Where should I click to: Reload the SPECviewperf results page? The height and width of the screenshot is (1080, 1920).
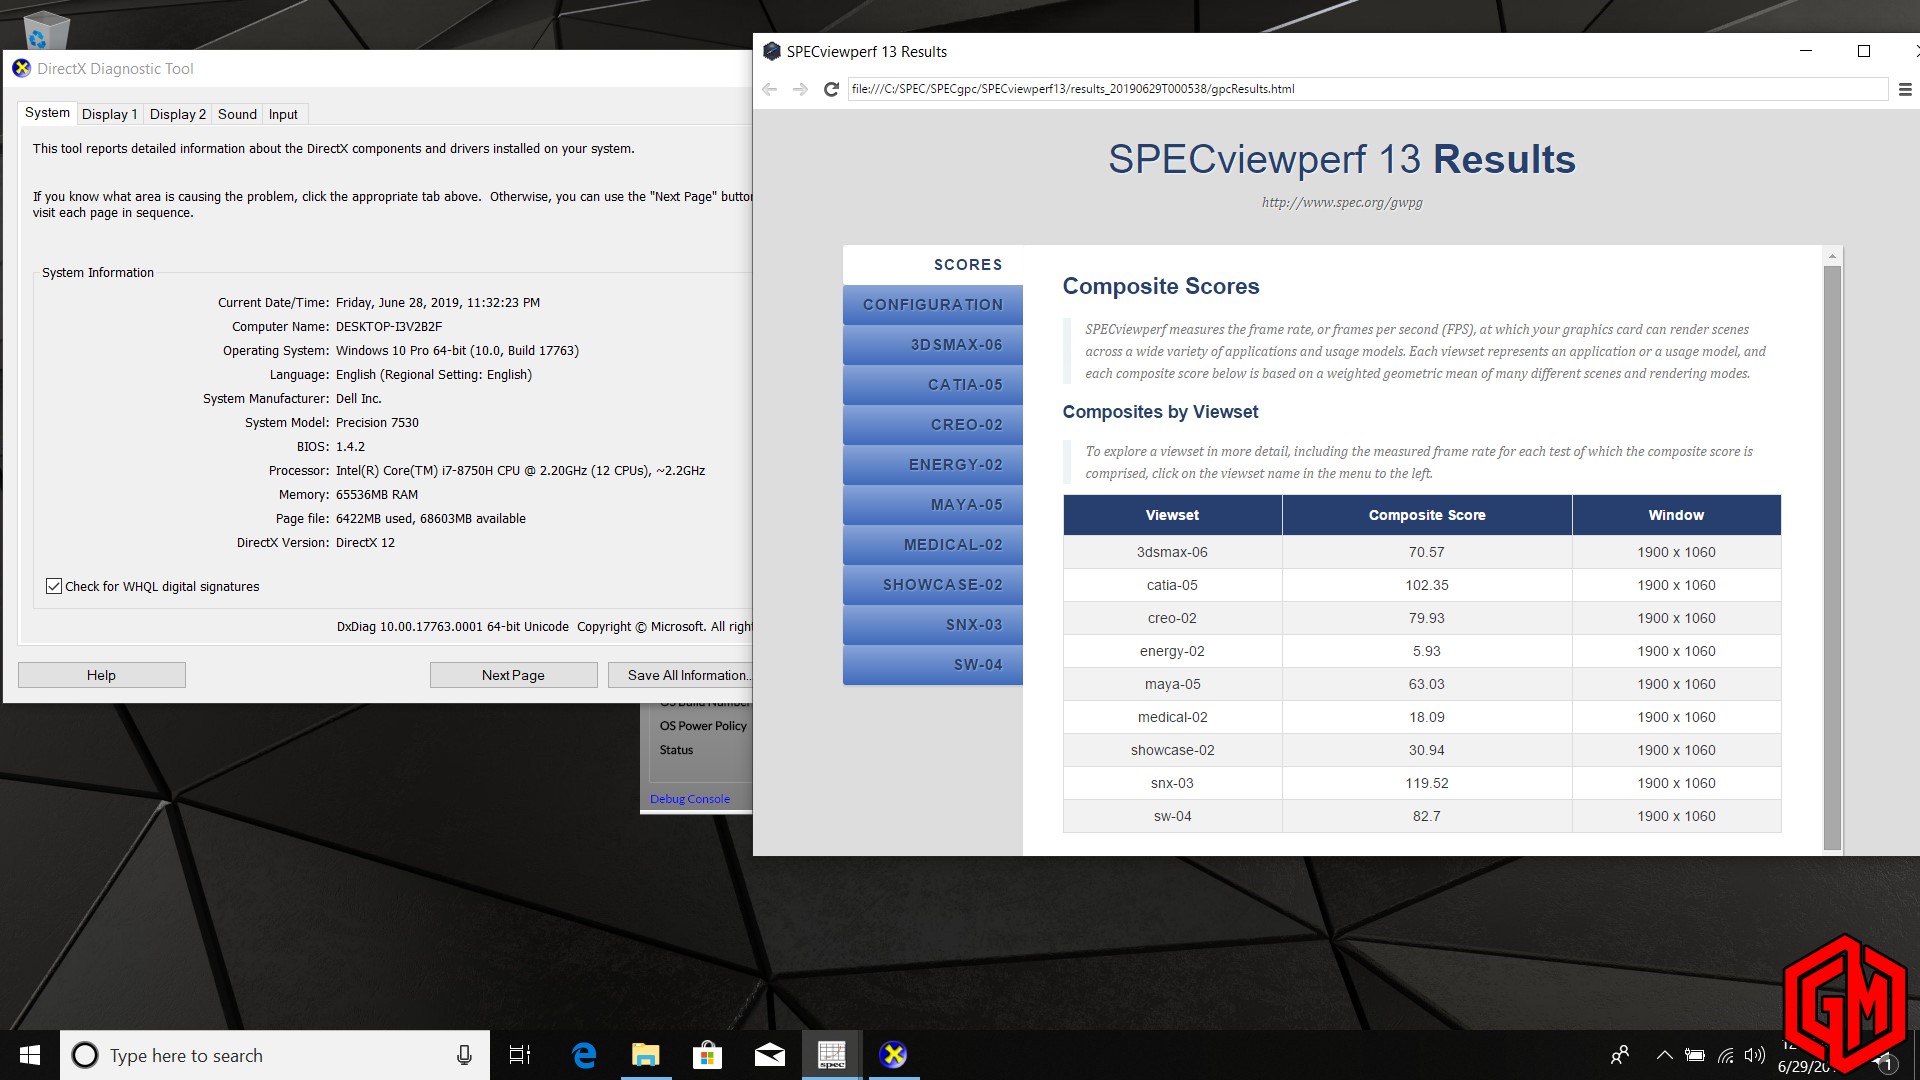[x=831, y=89]
